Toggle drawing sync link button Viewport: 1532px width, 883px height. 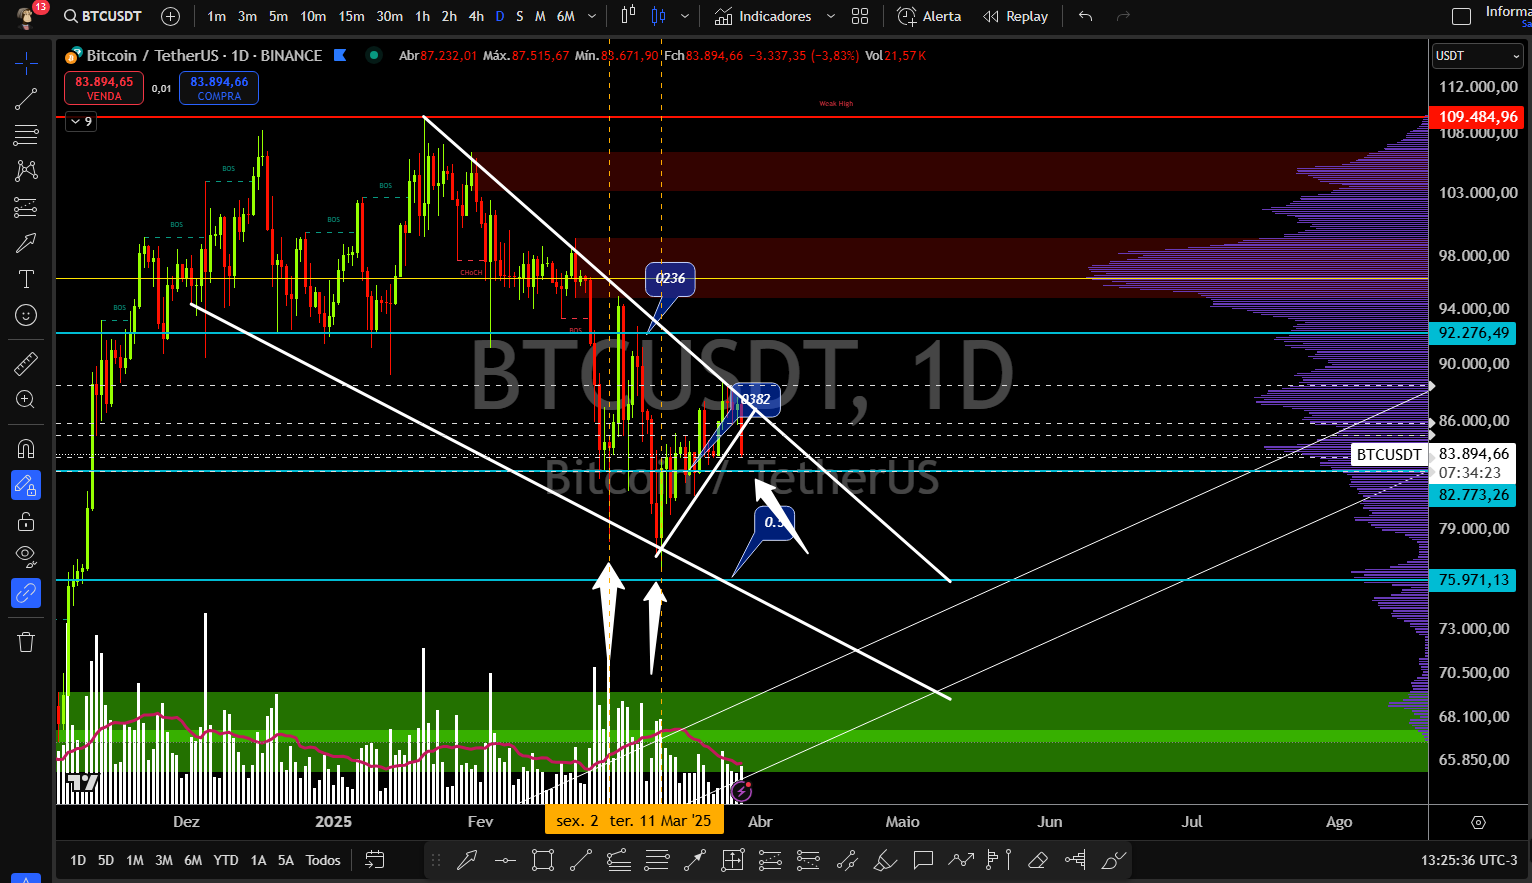[x=26, y=593]
